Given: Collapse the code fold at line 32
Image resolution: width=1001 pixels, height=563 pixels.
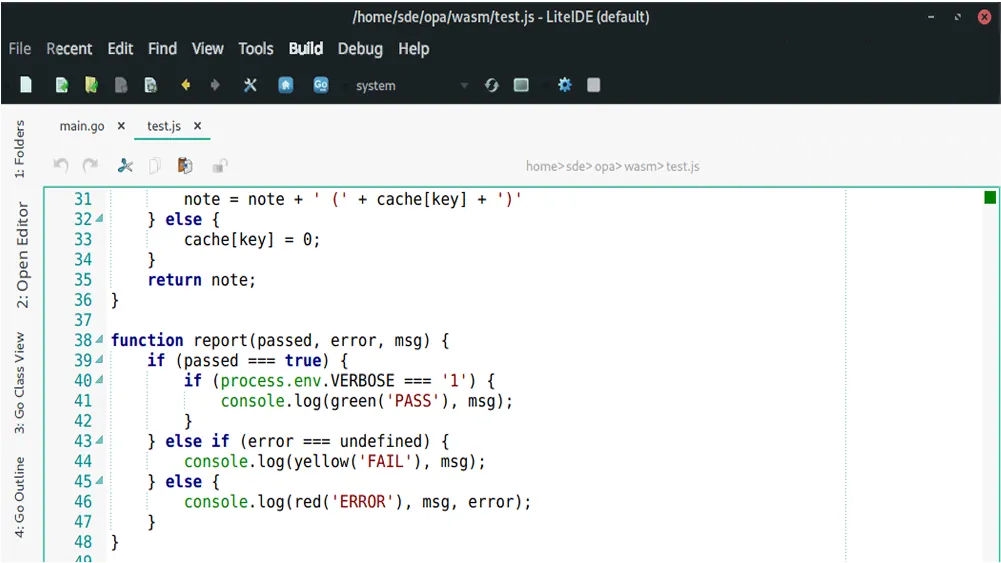Looking at the screenshot, I should pos(100,219).
